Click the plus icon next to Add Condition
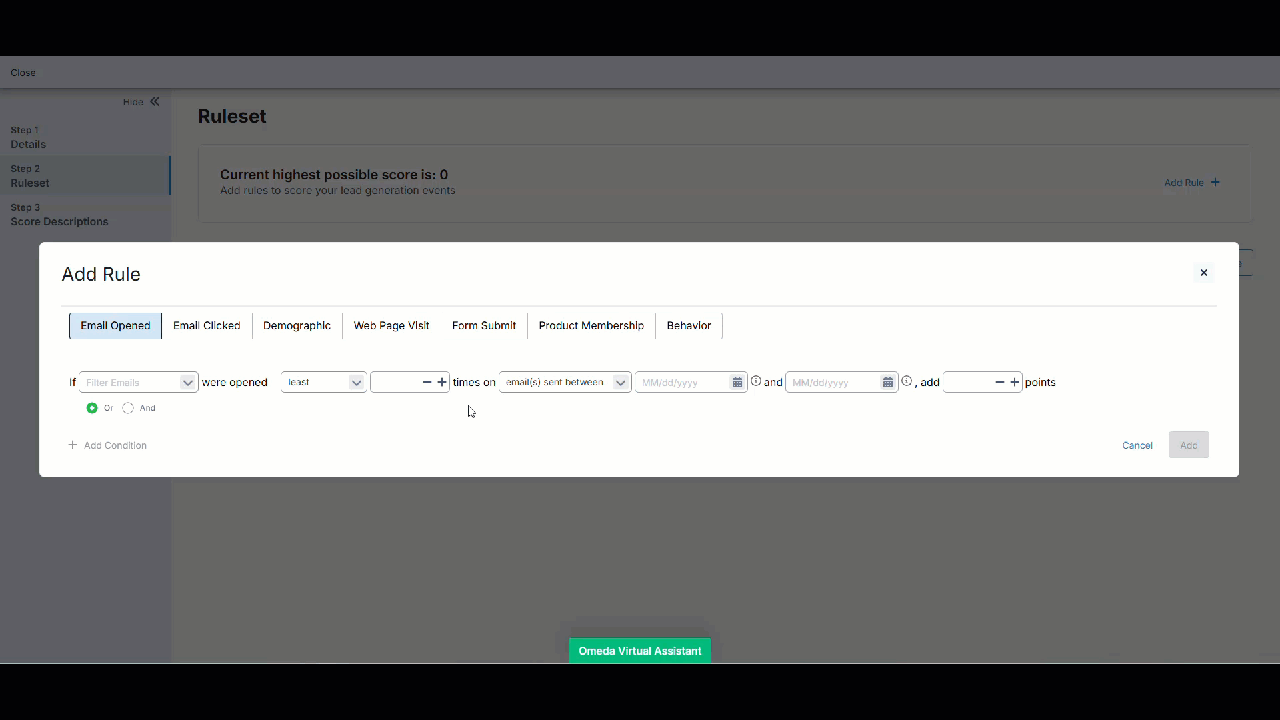 click(71, 444)
